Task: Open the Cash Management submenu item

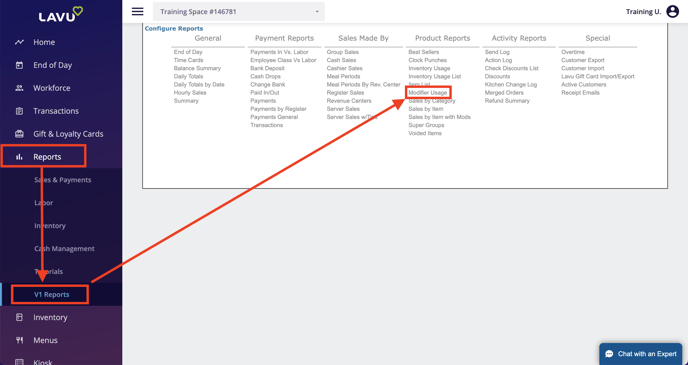Action: [64, 249]
